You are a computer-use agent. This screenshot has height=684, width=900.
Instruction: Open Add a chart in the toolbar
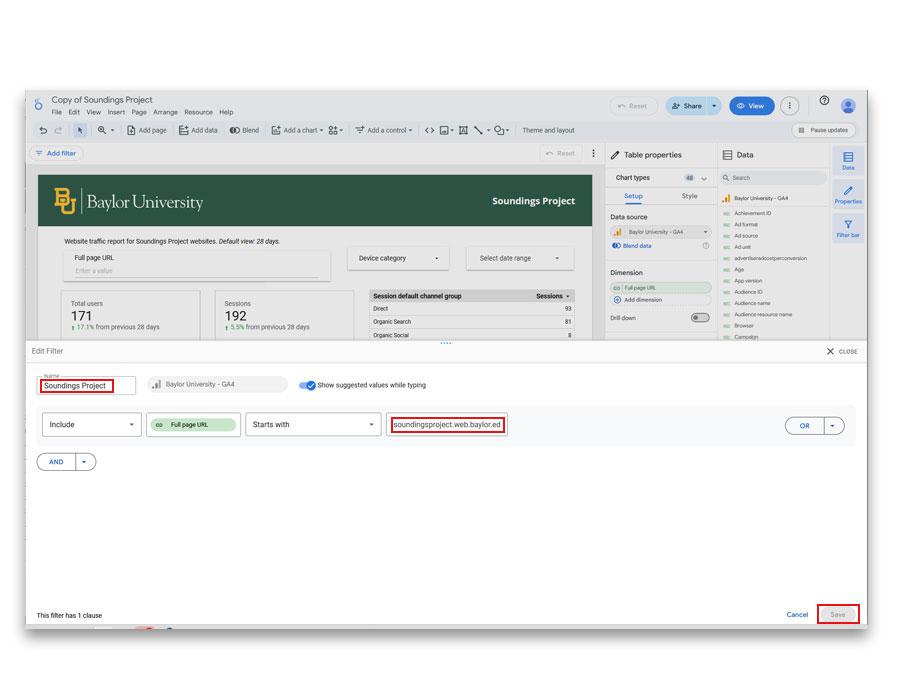pos(297,130)
